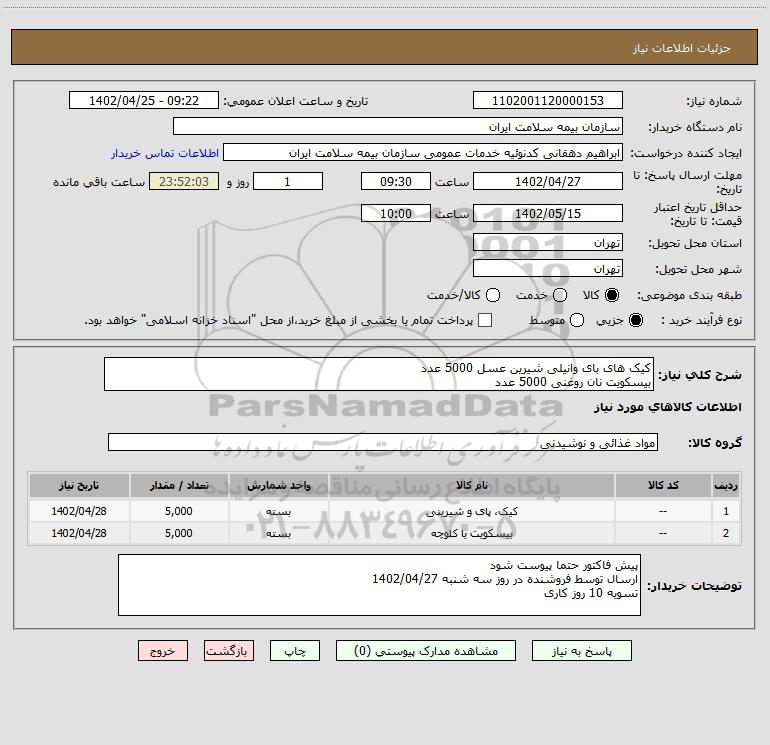Viewport: 770px width, 745px height.
Task: Select table row بیسکویت یا کلوچه
Action: tap(385, 533)
